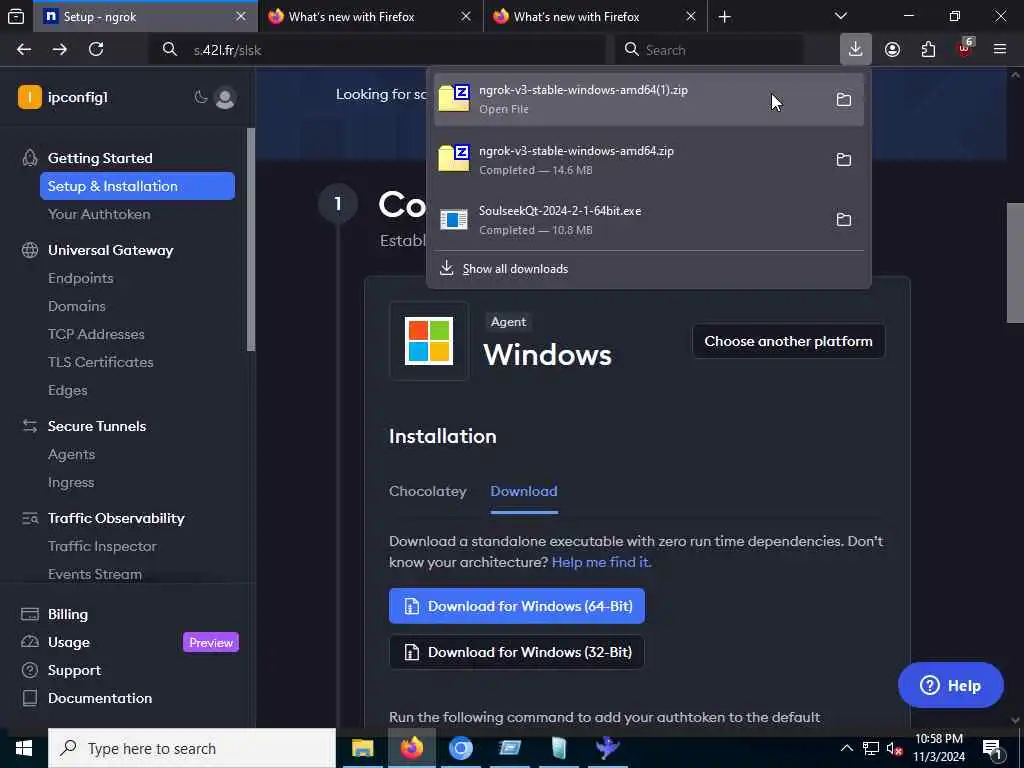Click Download for Windows (32-Bit)
Image resolution: width=1024 pixels, height=768 pixels.
click(517, 652)
